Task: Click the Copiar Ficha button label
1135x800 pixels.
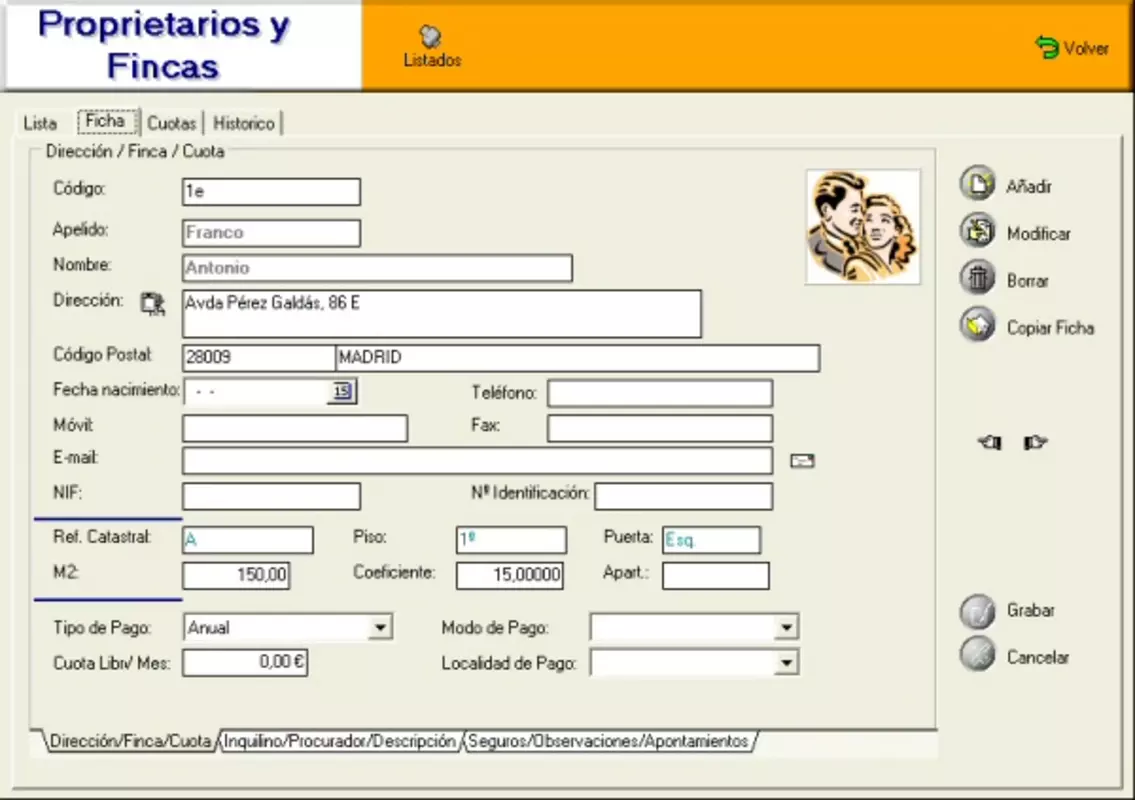Action: (1050, 328)
